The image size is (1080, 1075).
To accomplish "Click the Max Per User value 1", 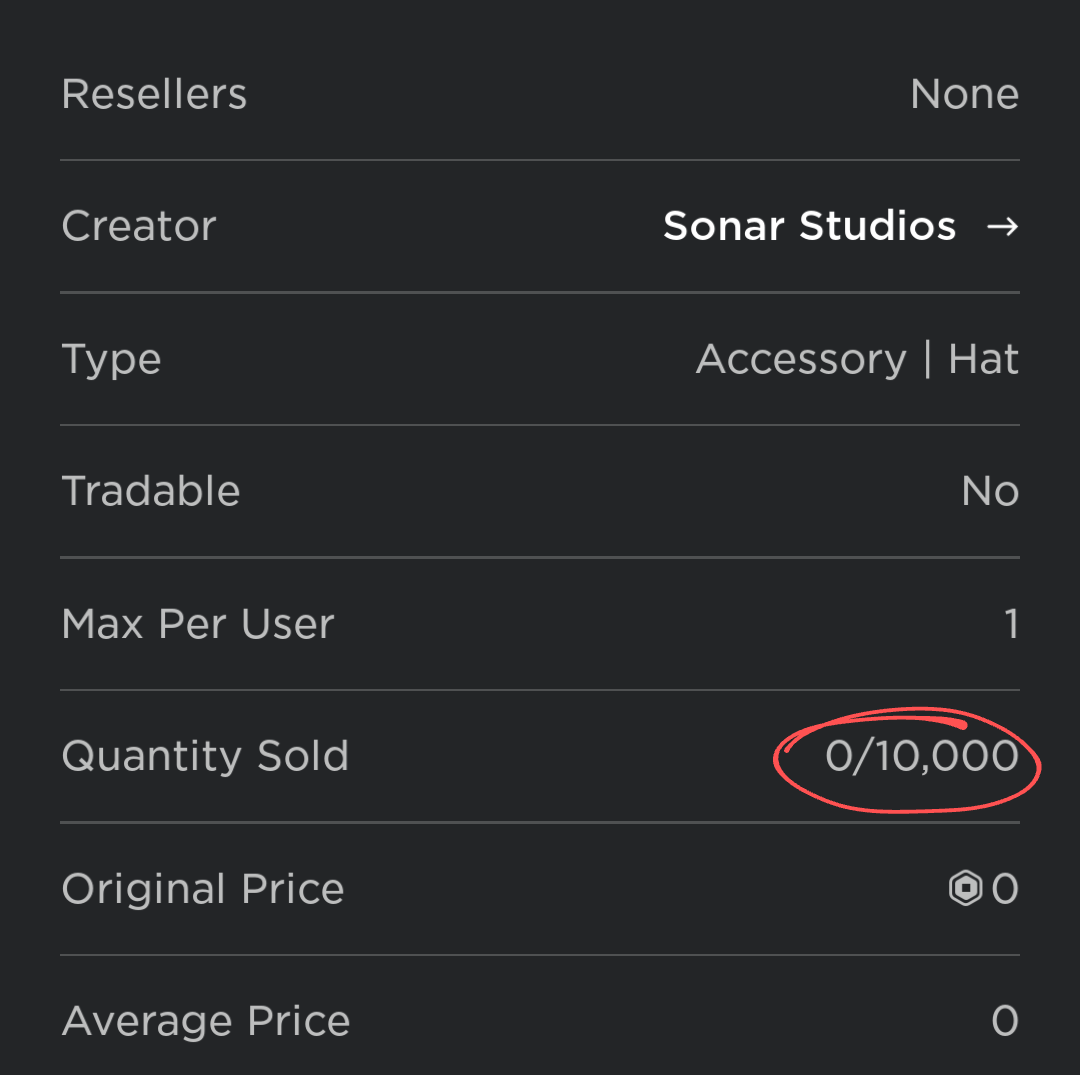I will pyautogui.click(x=1011, y=624).
